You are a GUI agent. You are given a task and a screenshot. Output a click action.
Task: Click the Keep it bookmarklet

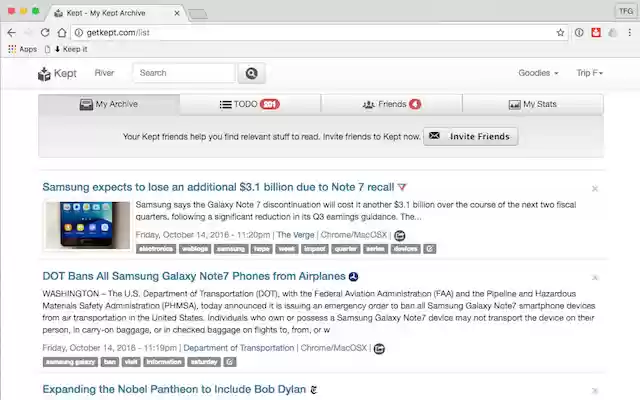coord(71,49)
